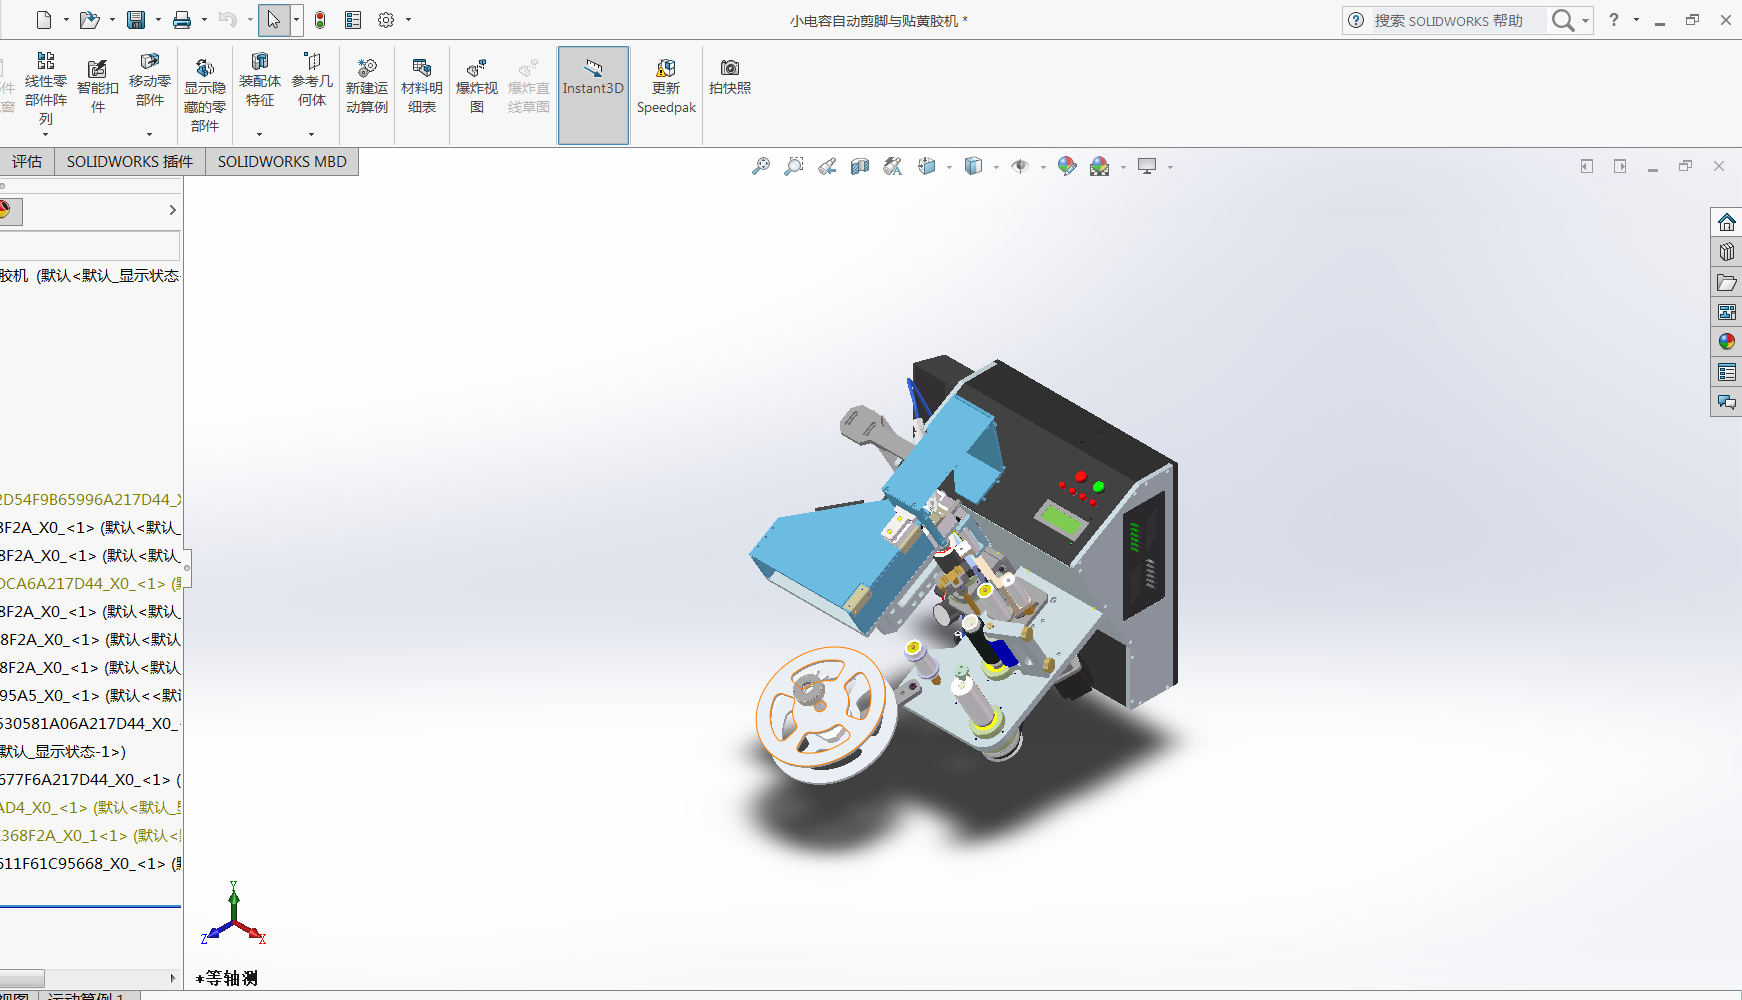
Task: Click 智能扣件 Smart Fasteners tool
Action: (x=98, y=86)
